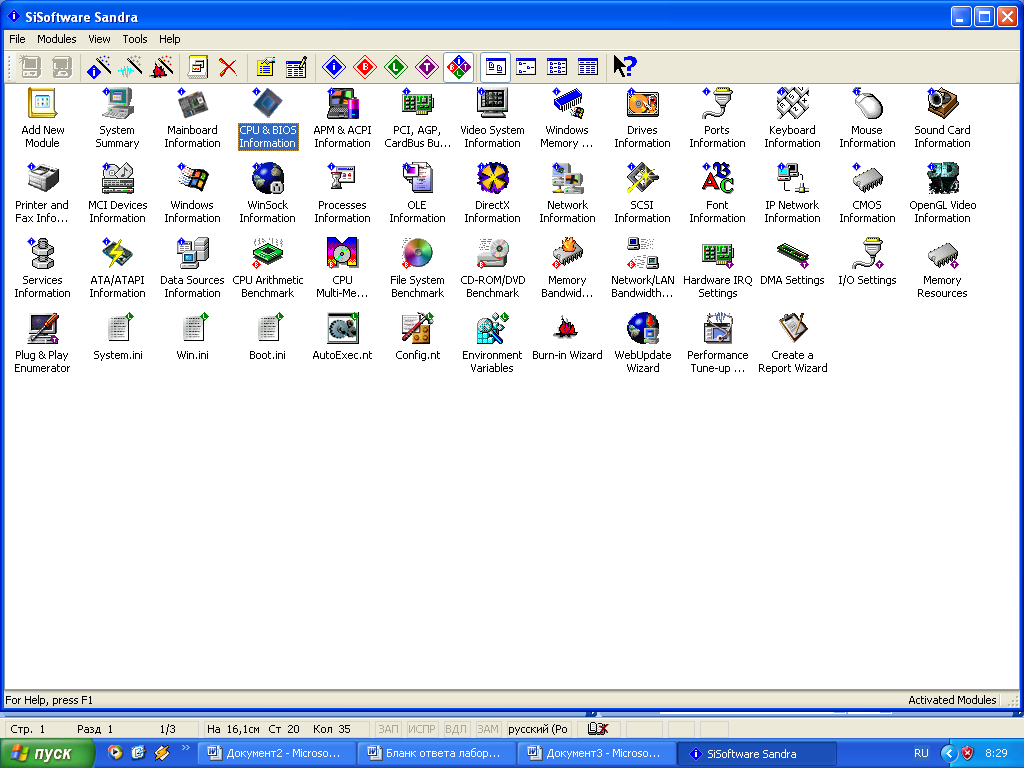Select WebUpdate Wizard module
Screen dimensions: 1024x768
643,344
